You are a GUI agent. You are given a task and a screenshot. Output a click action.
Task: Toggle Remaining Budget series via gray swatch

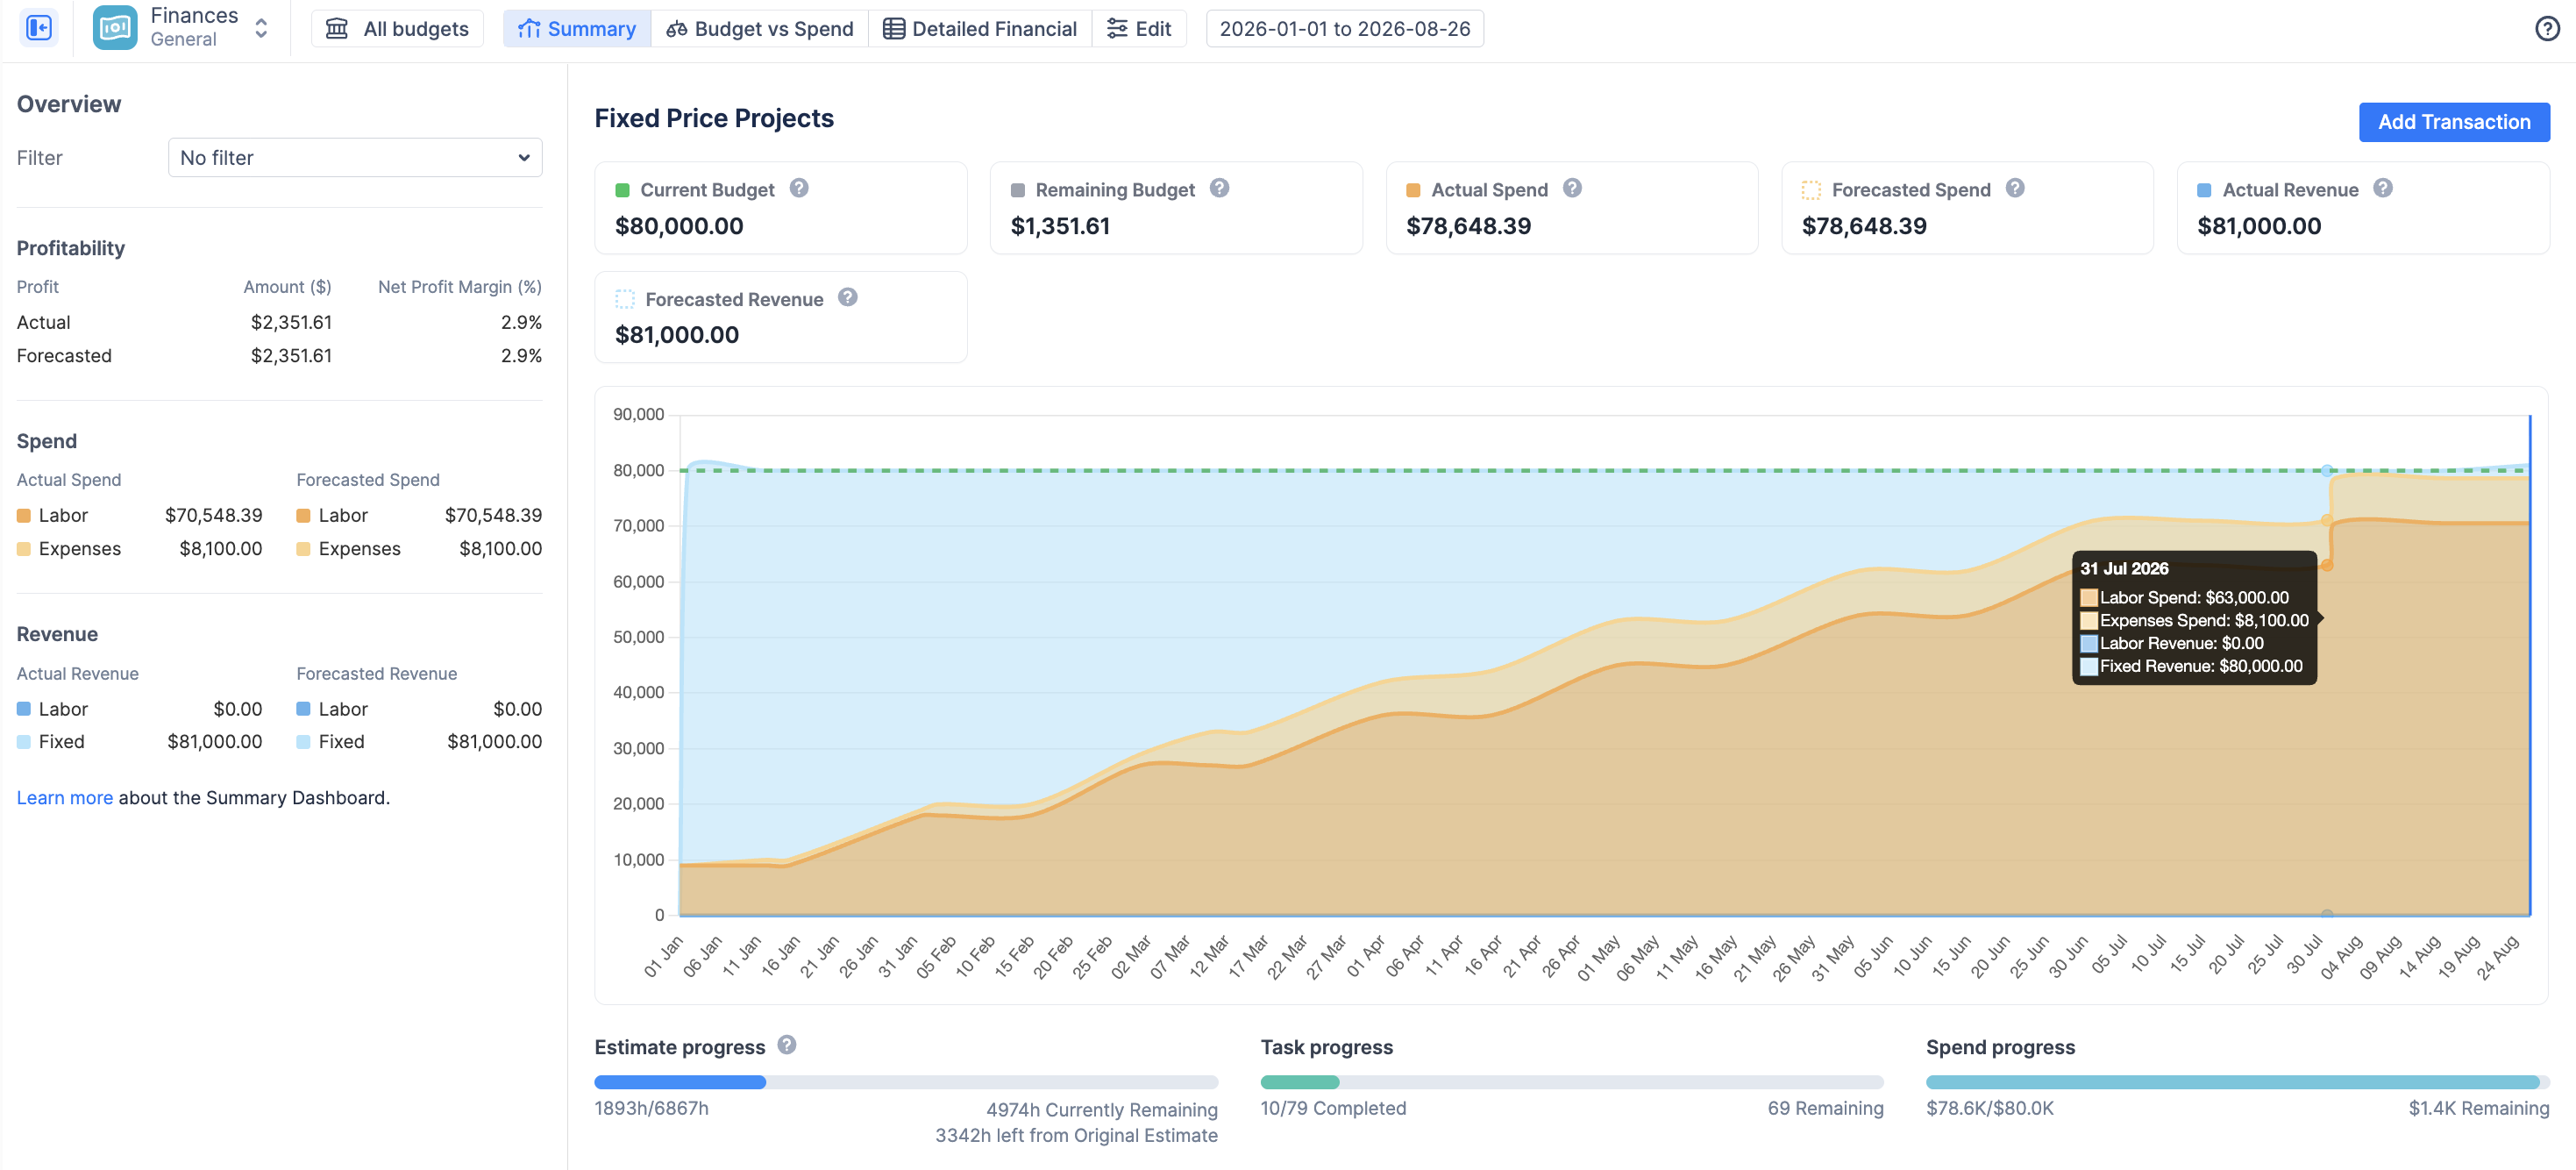click(x=1018, y=190)
